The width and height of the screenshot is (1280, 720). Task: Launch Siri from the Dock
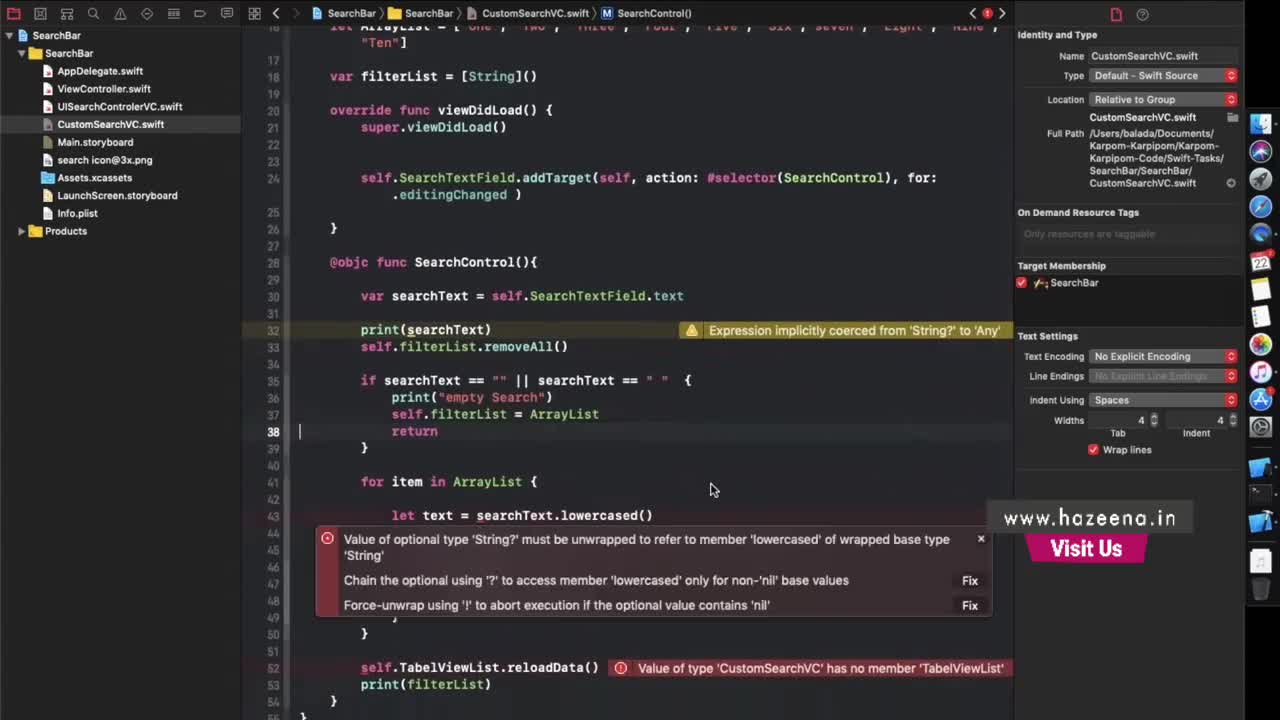[x=1261, y=152]
